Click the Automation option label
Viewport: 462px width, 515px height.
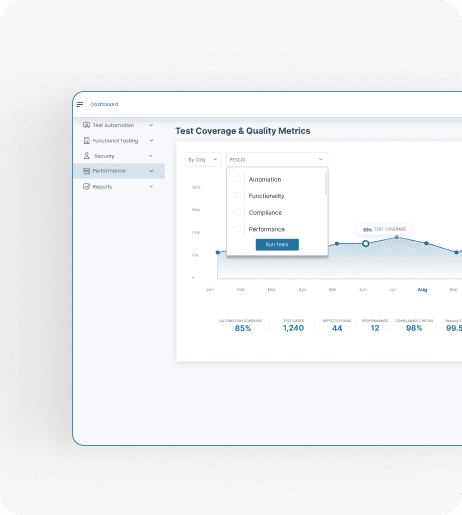pyautogui.click(x=265, y=179)
